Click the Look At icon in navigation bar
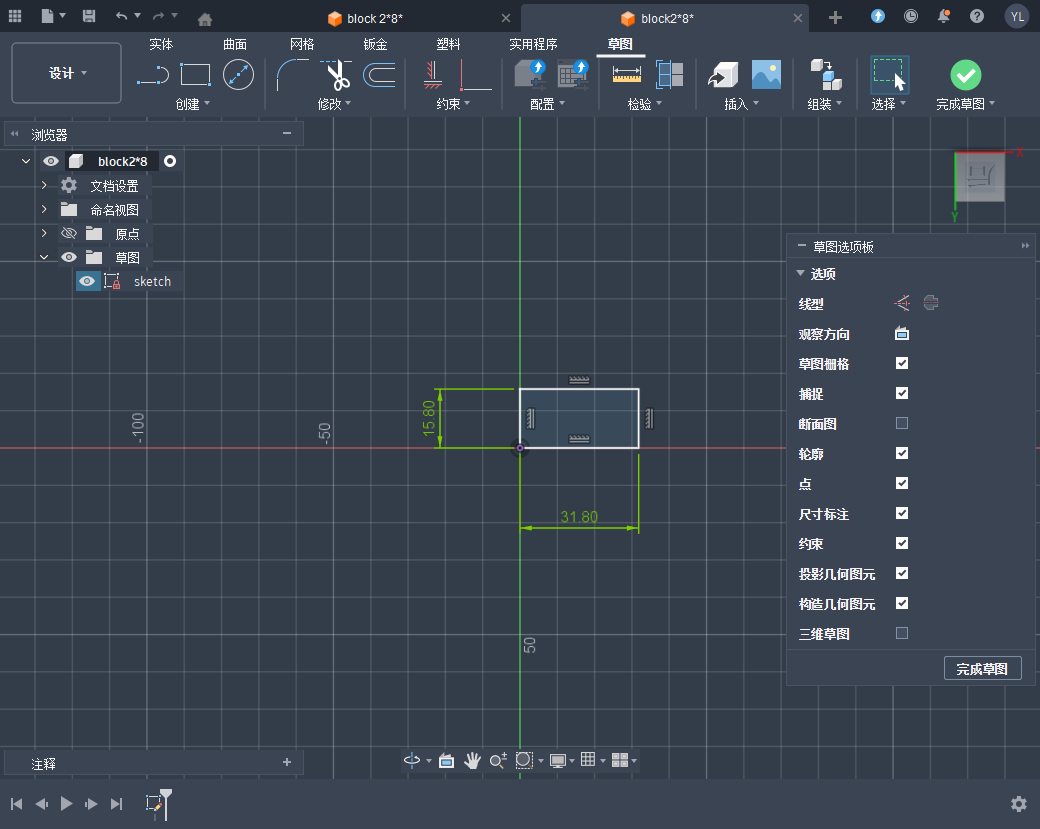The height and width of the screenshot is (829, 1040). point(446,760)
